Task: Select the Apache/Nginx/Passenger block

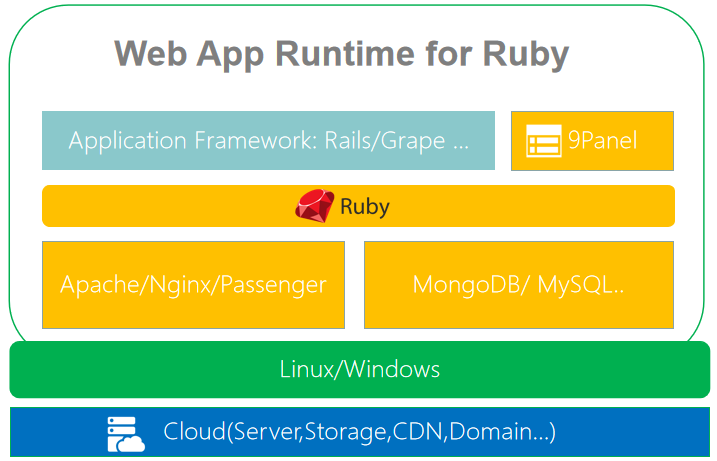Action: [x=193, y=285]
